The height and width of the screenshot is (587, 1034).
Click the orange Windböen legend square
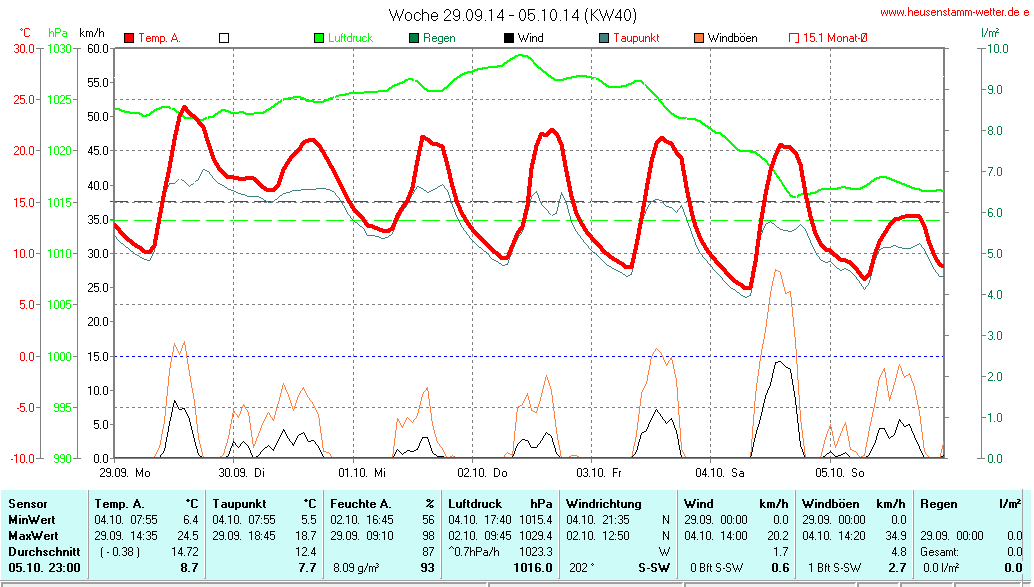pyautogui.click(x=699, y=38)
